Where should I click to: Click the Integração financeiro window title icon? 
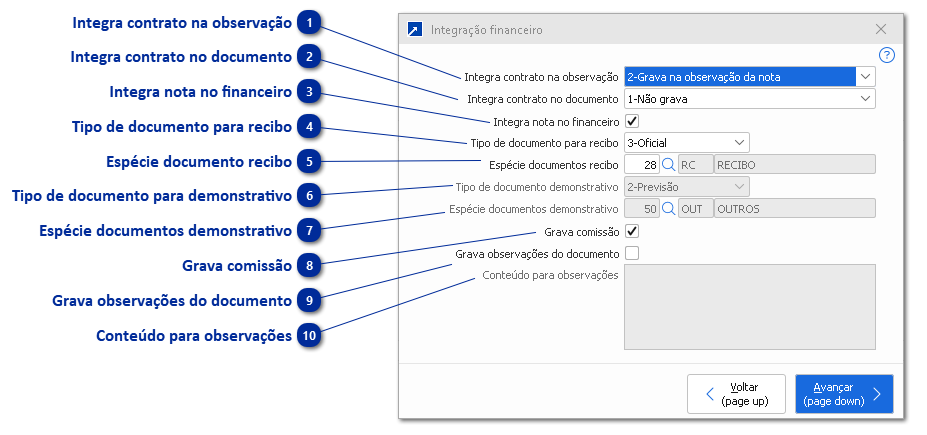click(x=415, y=29)
